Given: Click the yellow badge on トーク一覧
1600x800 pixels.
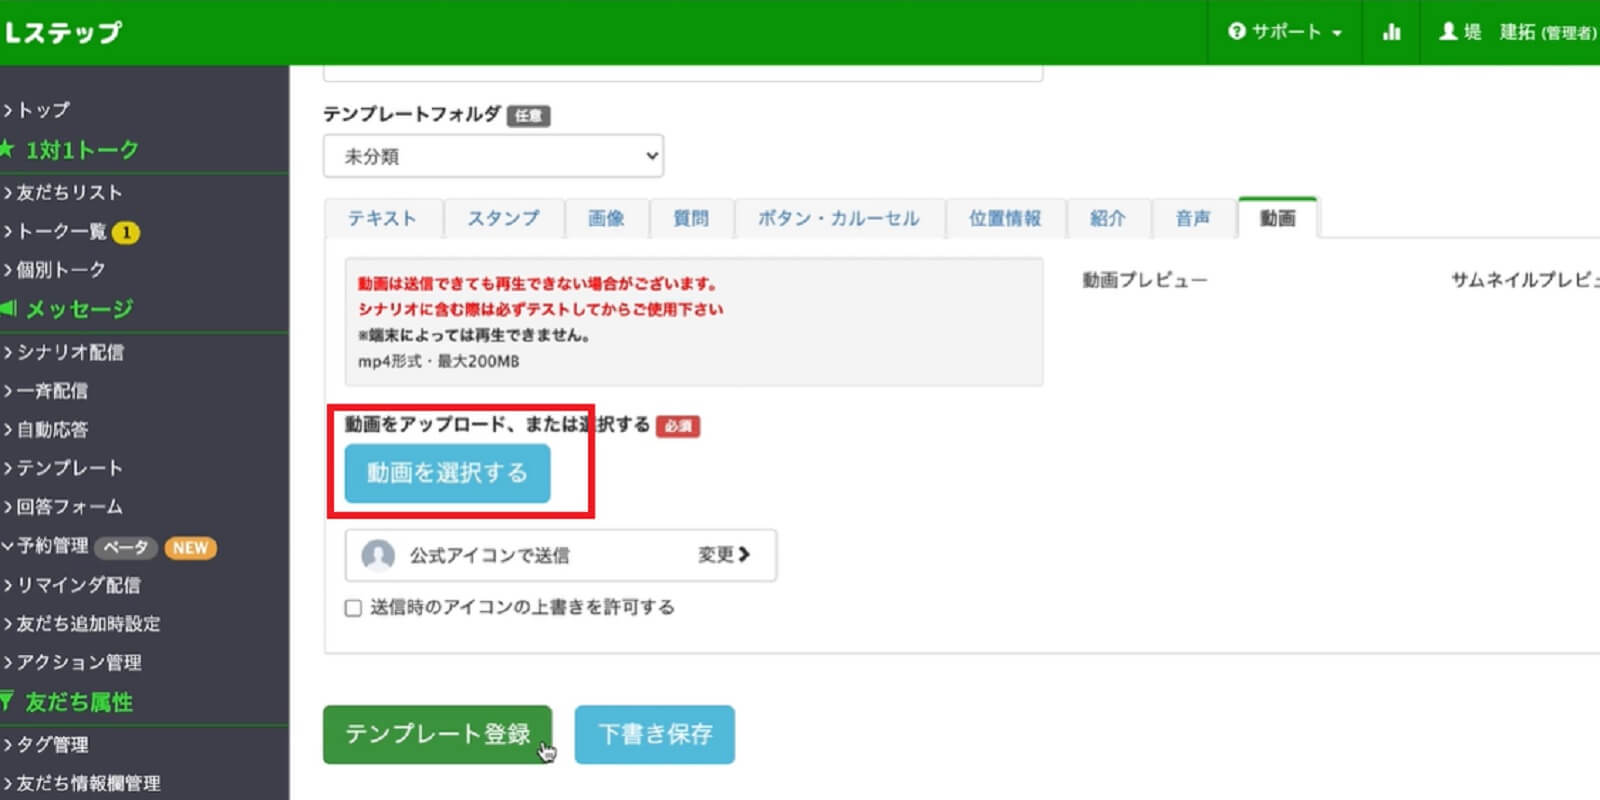Looking at the screenshot, I should 126,232.
